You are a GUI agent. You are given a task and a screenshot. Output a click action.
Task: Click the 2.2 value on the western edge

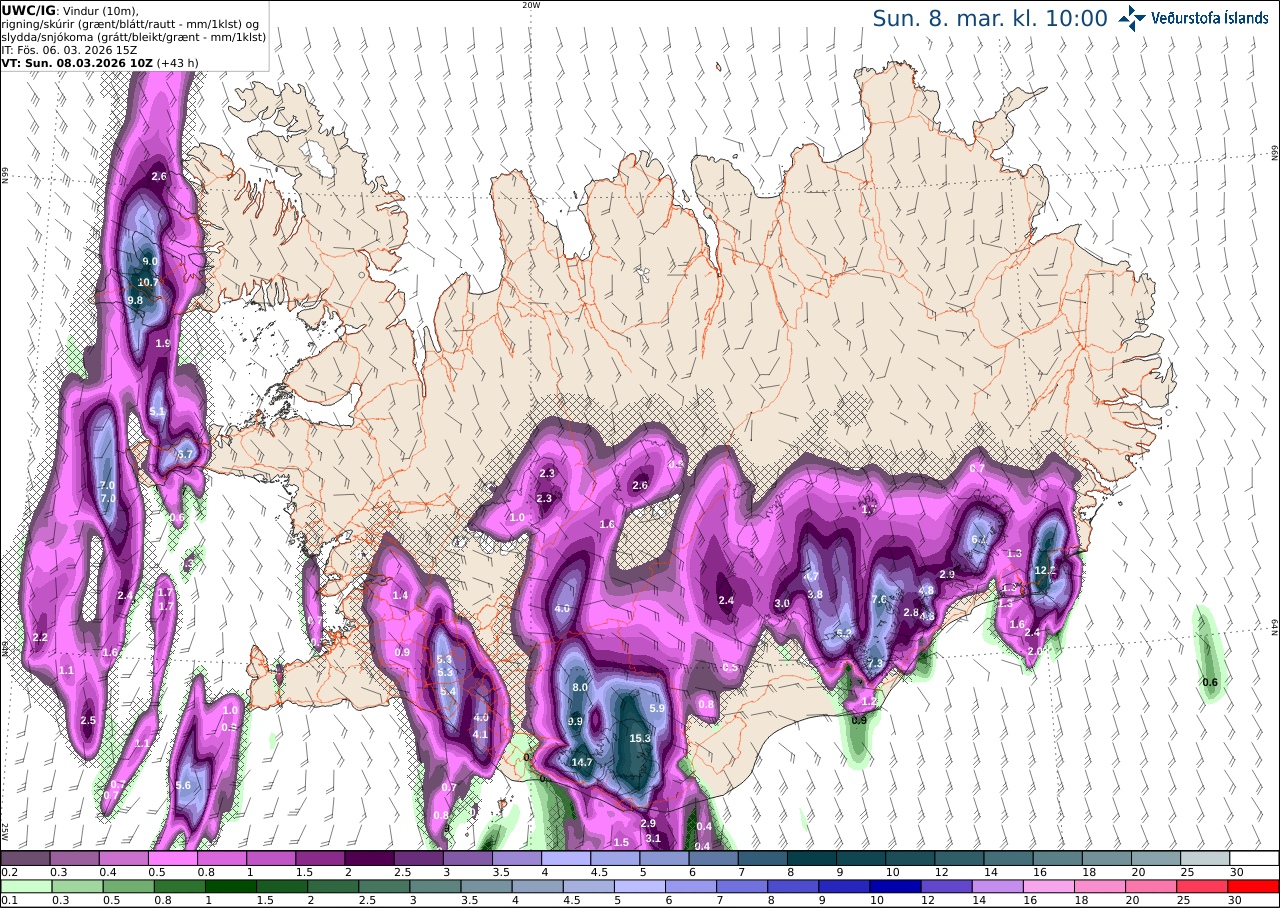point(40,637)
